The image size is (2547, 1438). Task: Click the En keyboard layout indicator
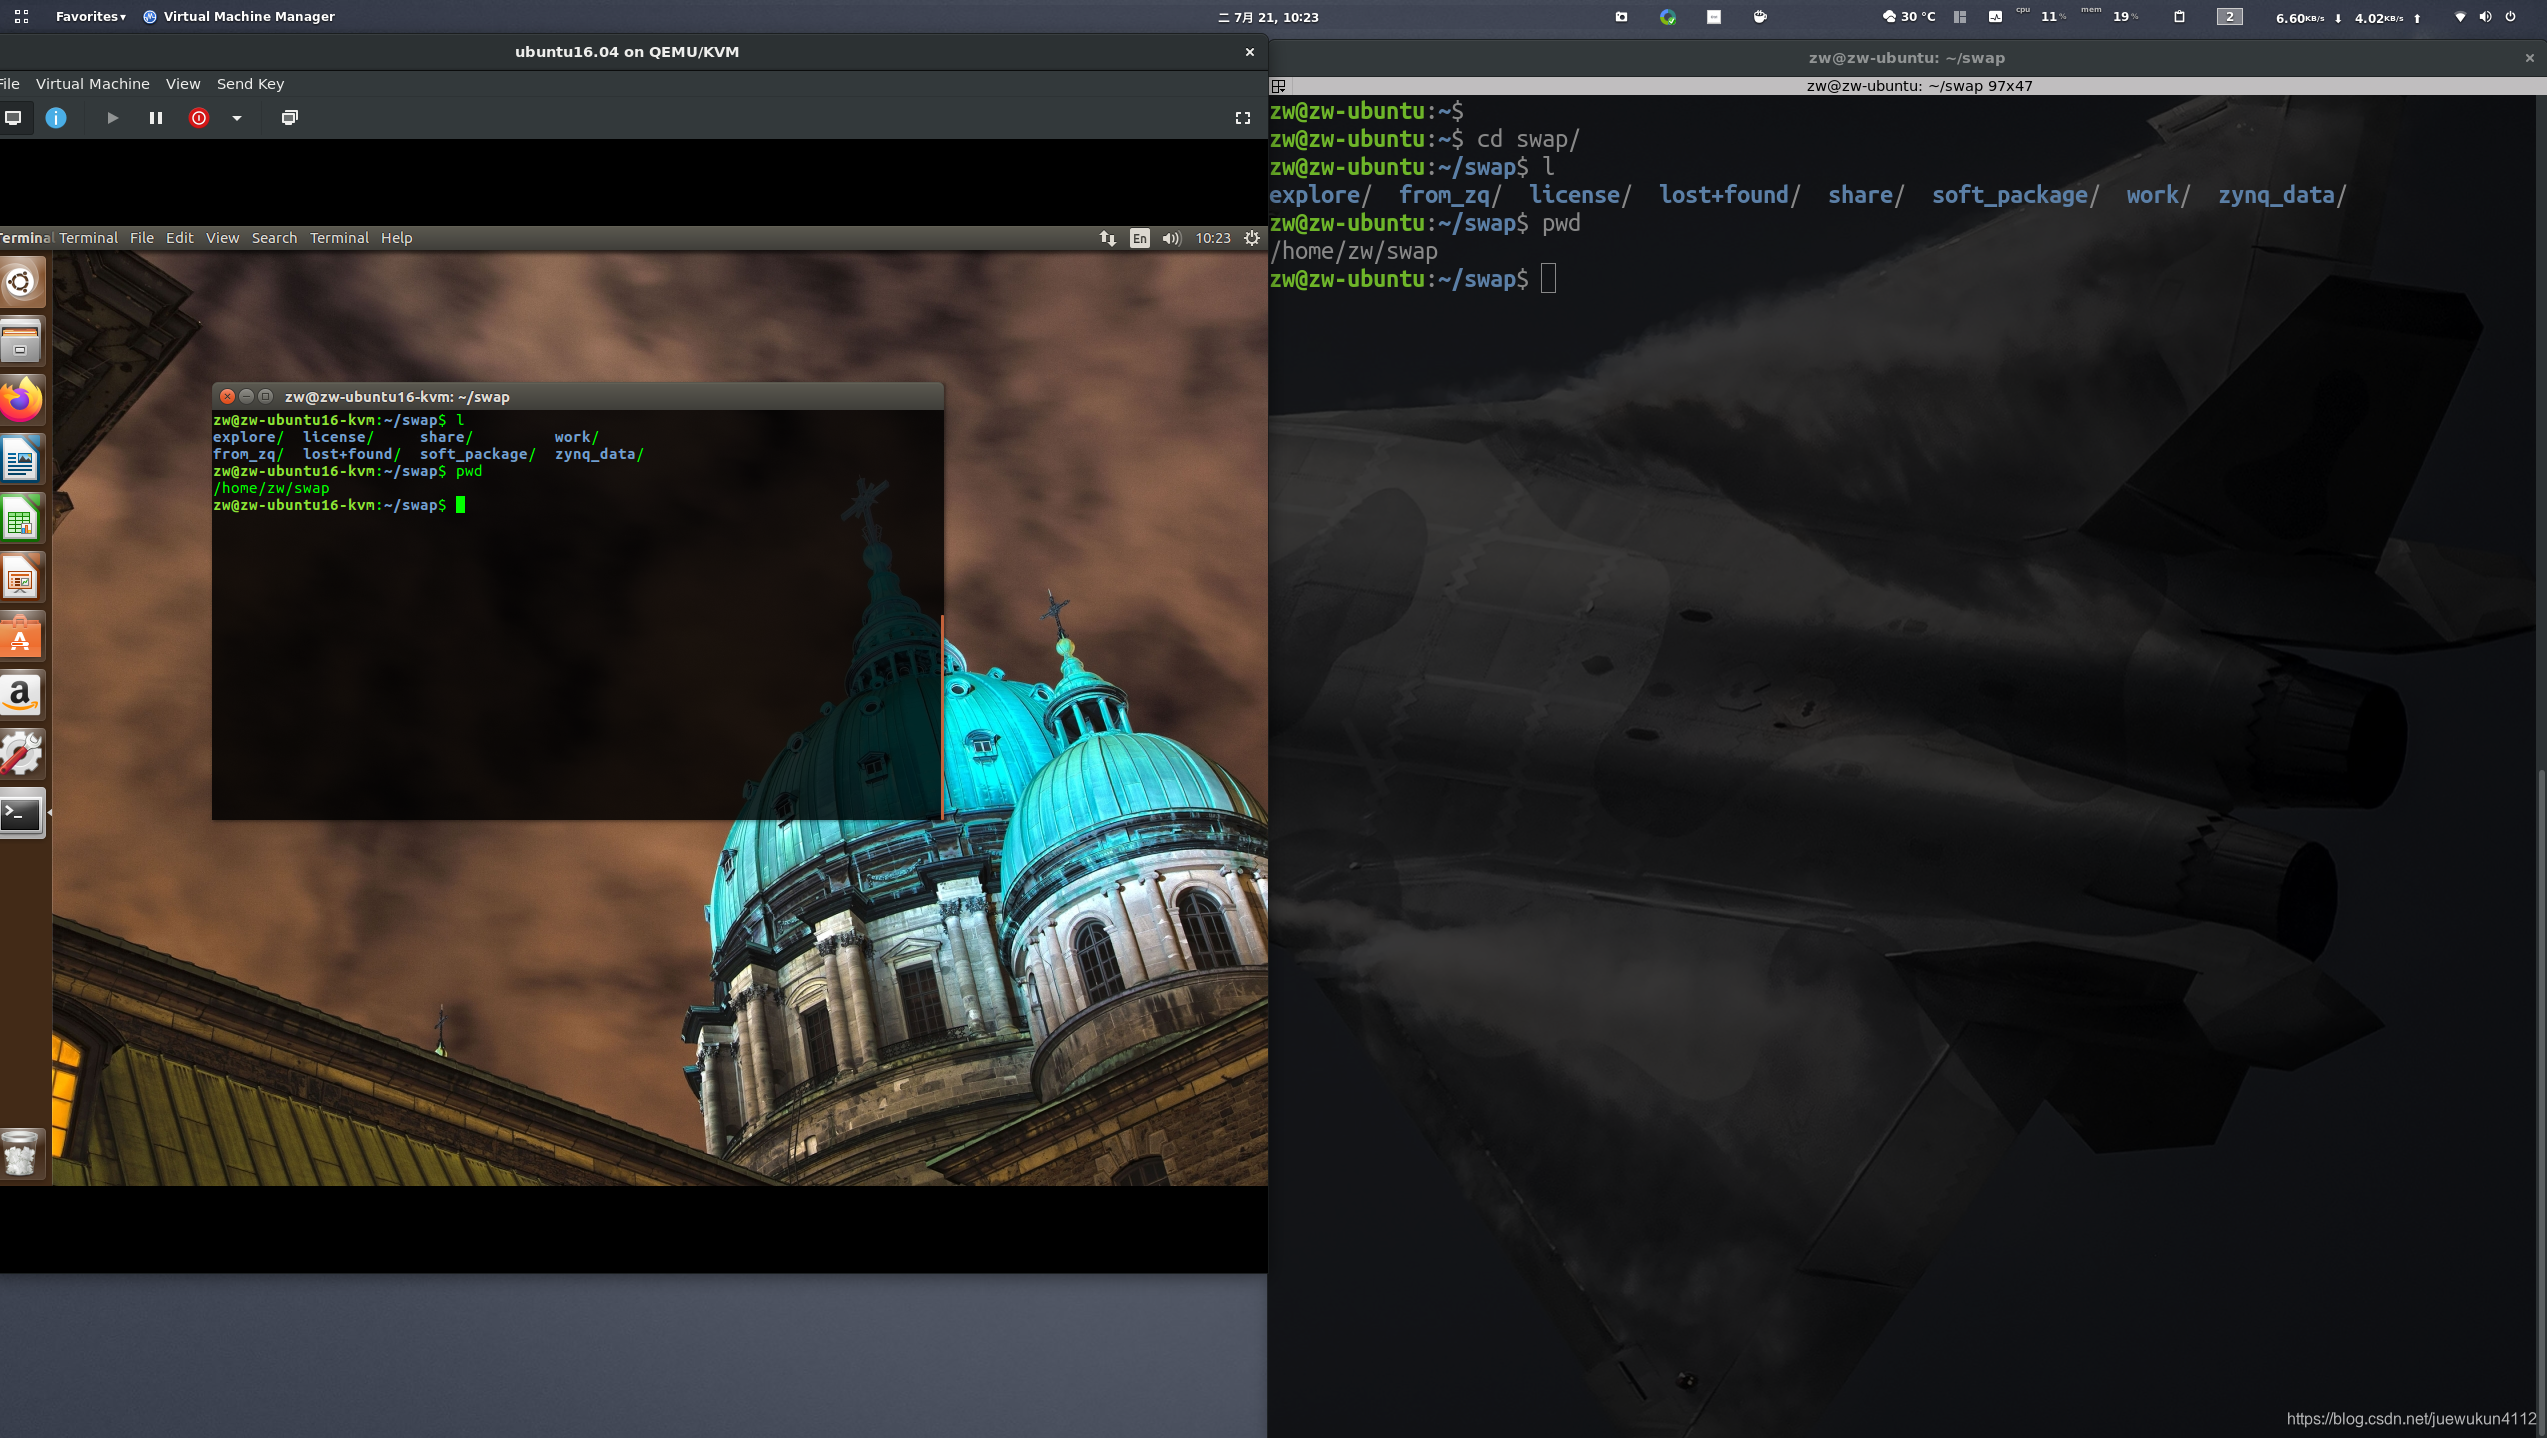tap(1140, 238)
